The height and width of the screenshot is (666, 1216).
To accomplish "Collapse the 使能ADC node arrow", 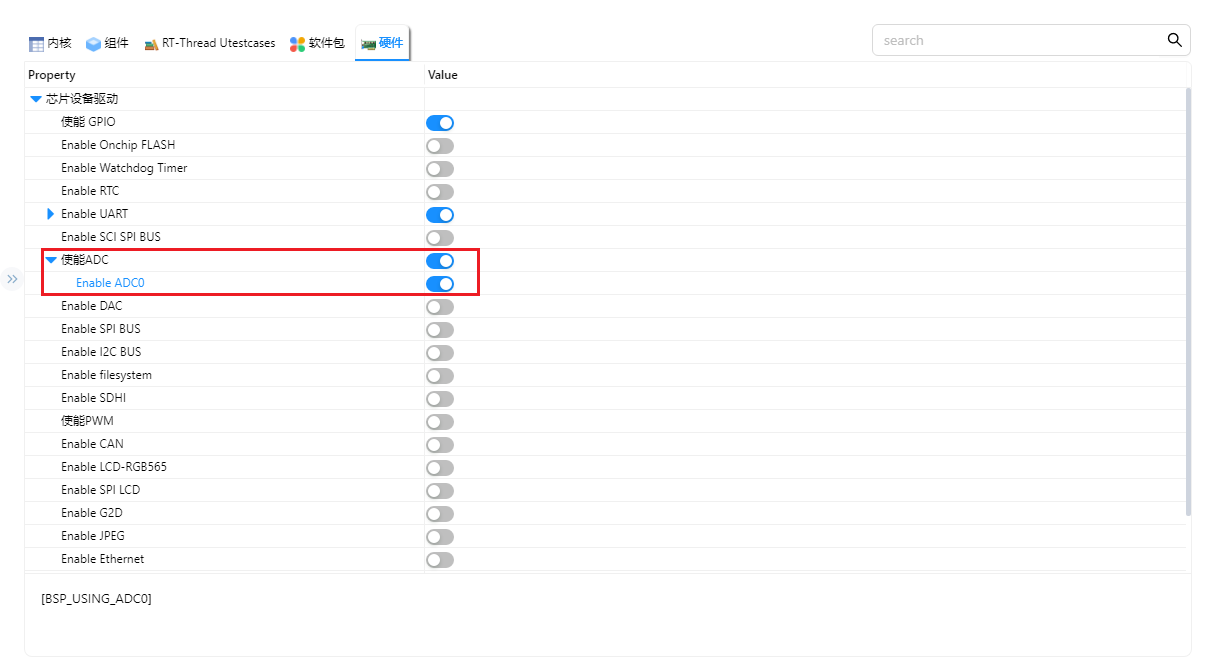I will (51, 260).
